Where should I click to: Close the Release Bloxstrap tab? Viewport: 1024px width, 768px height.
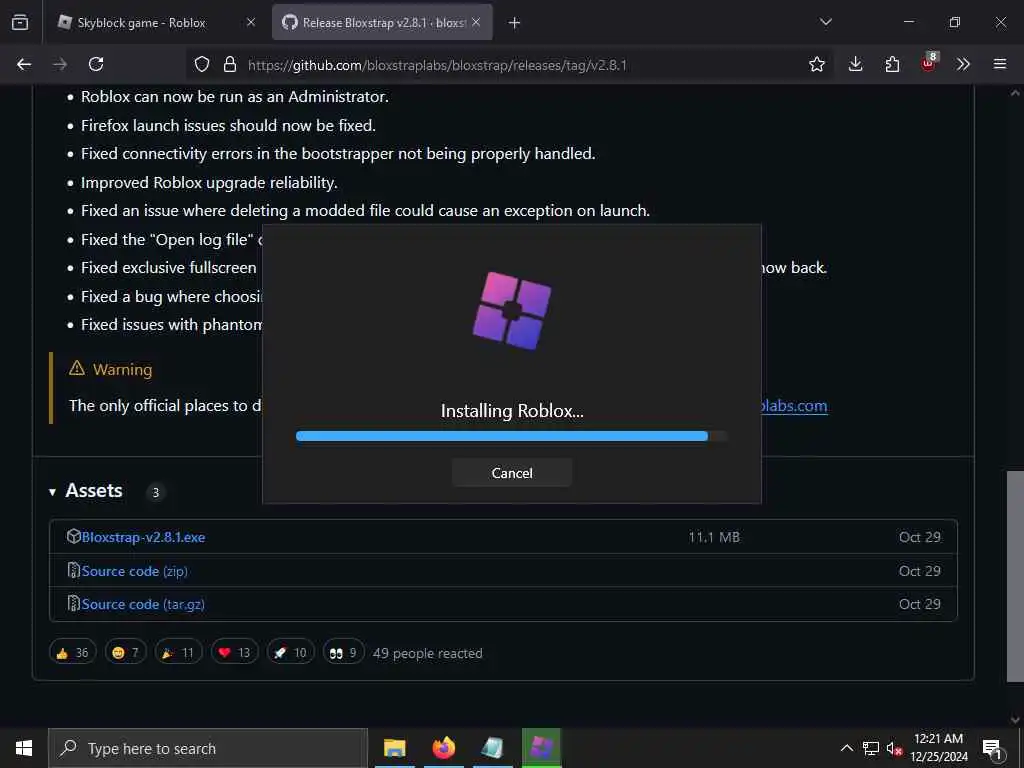(x=476, y=22)
